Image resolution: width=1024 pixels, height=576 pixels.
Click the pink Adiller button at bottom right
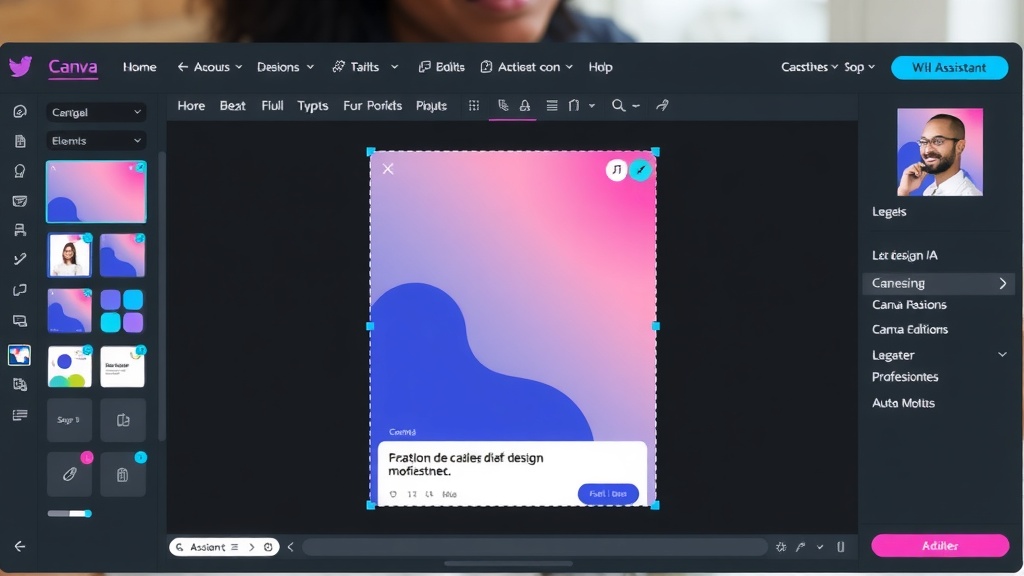(x=939, y=545)
